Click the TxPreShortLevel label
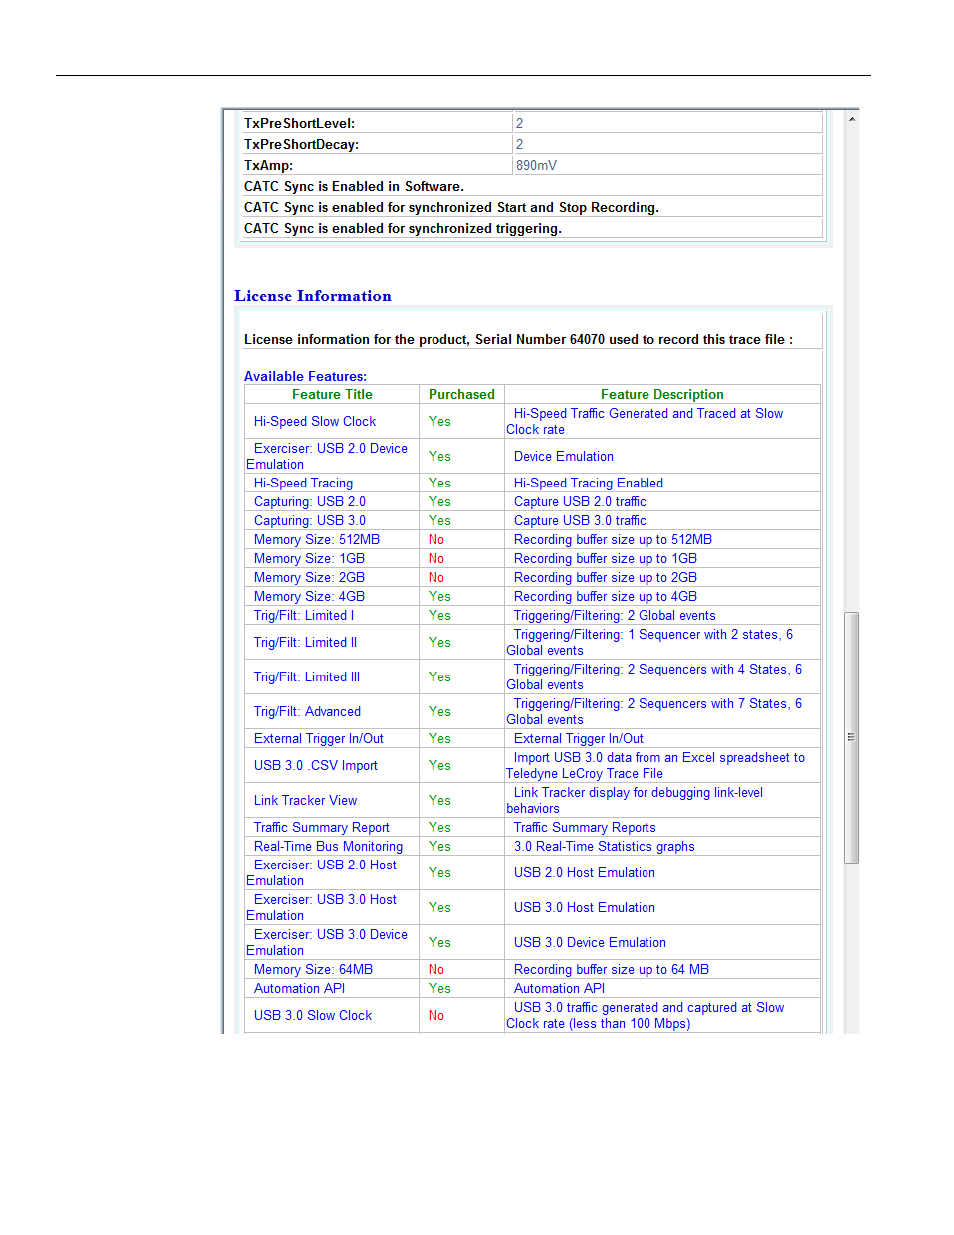Screen dimensions: 954x1235 pos(299,124)
